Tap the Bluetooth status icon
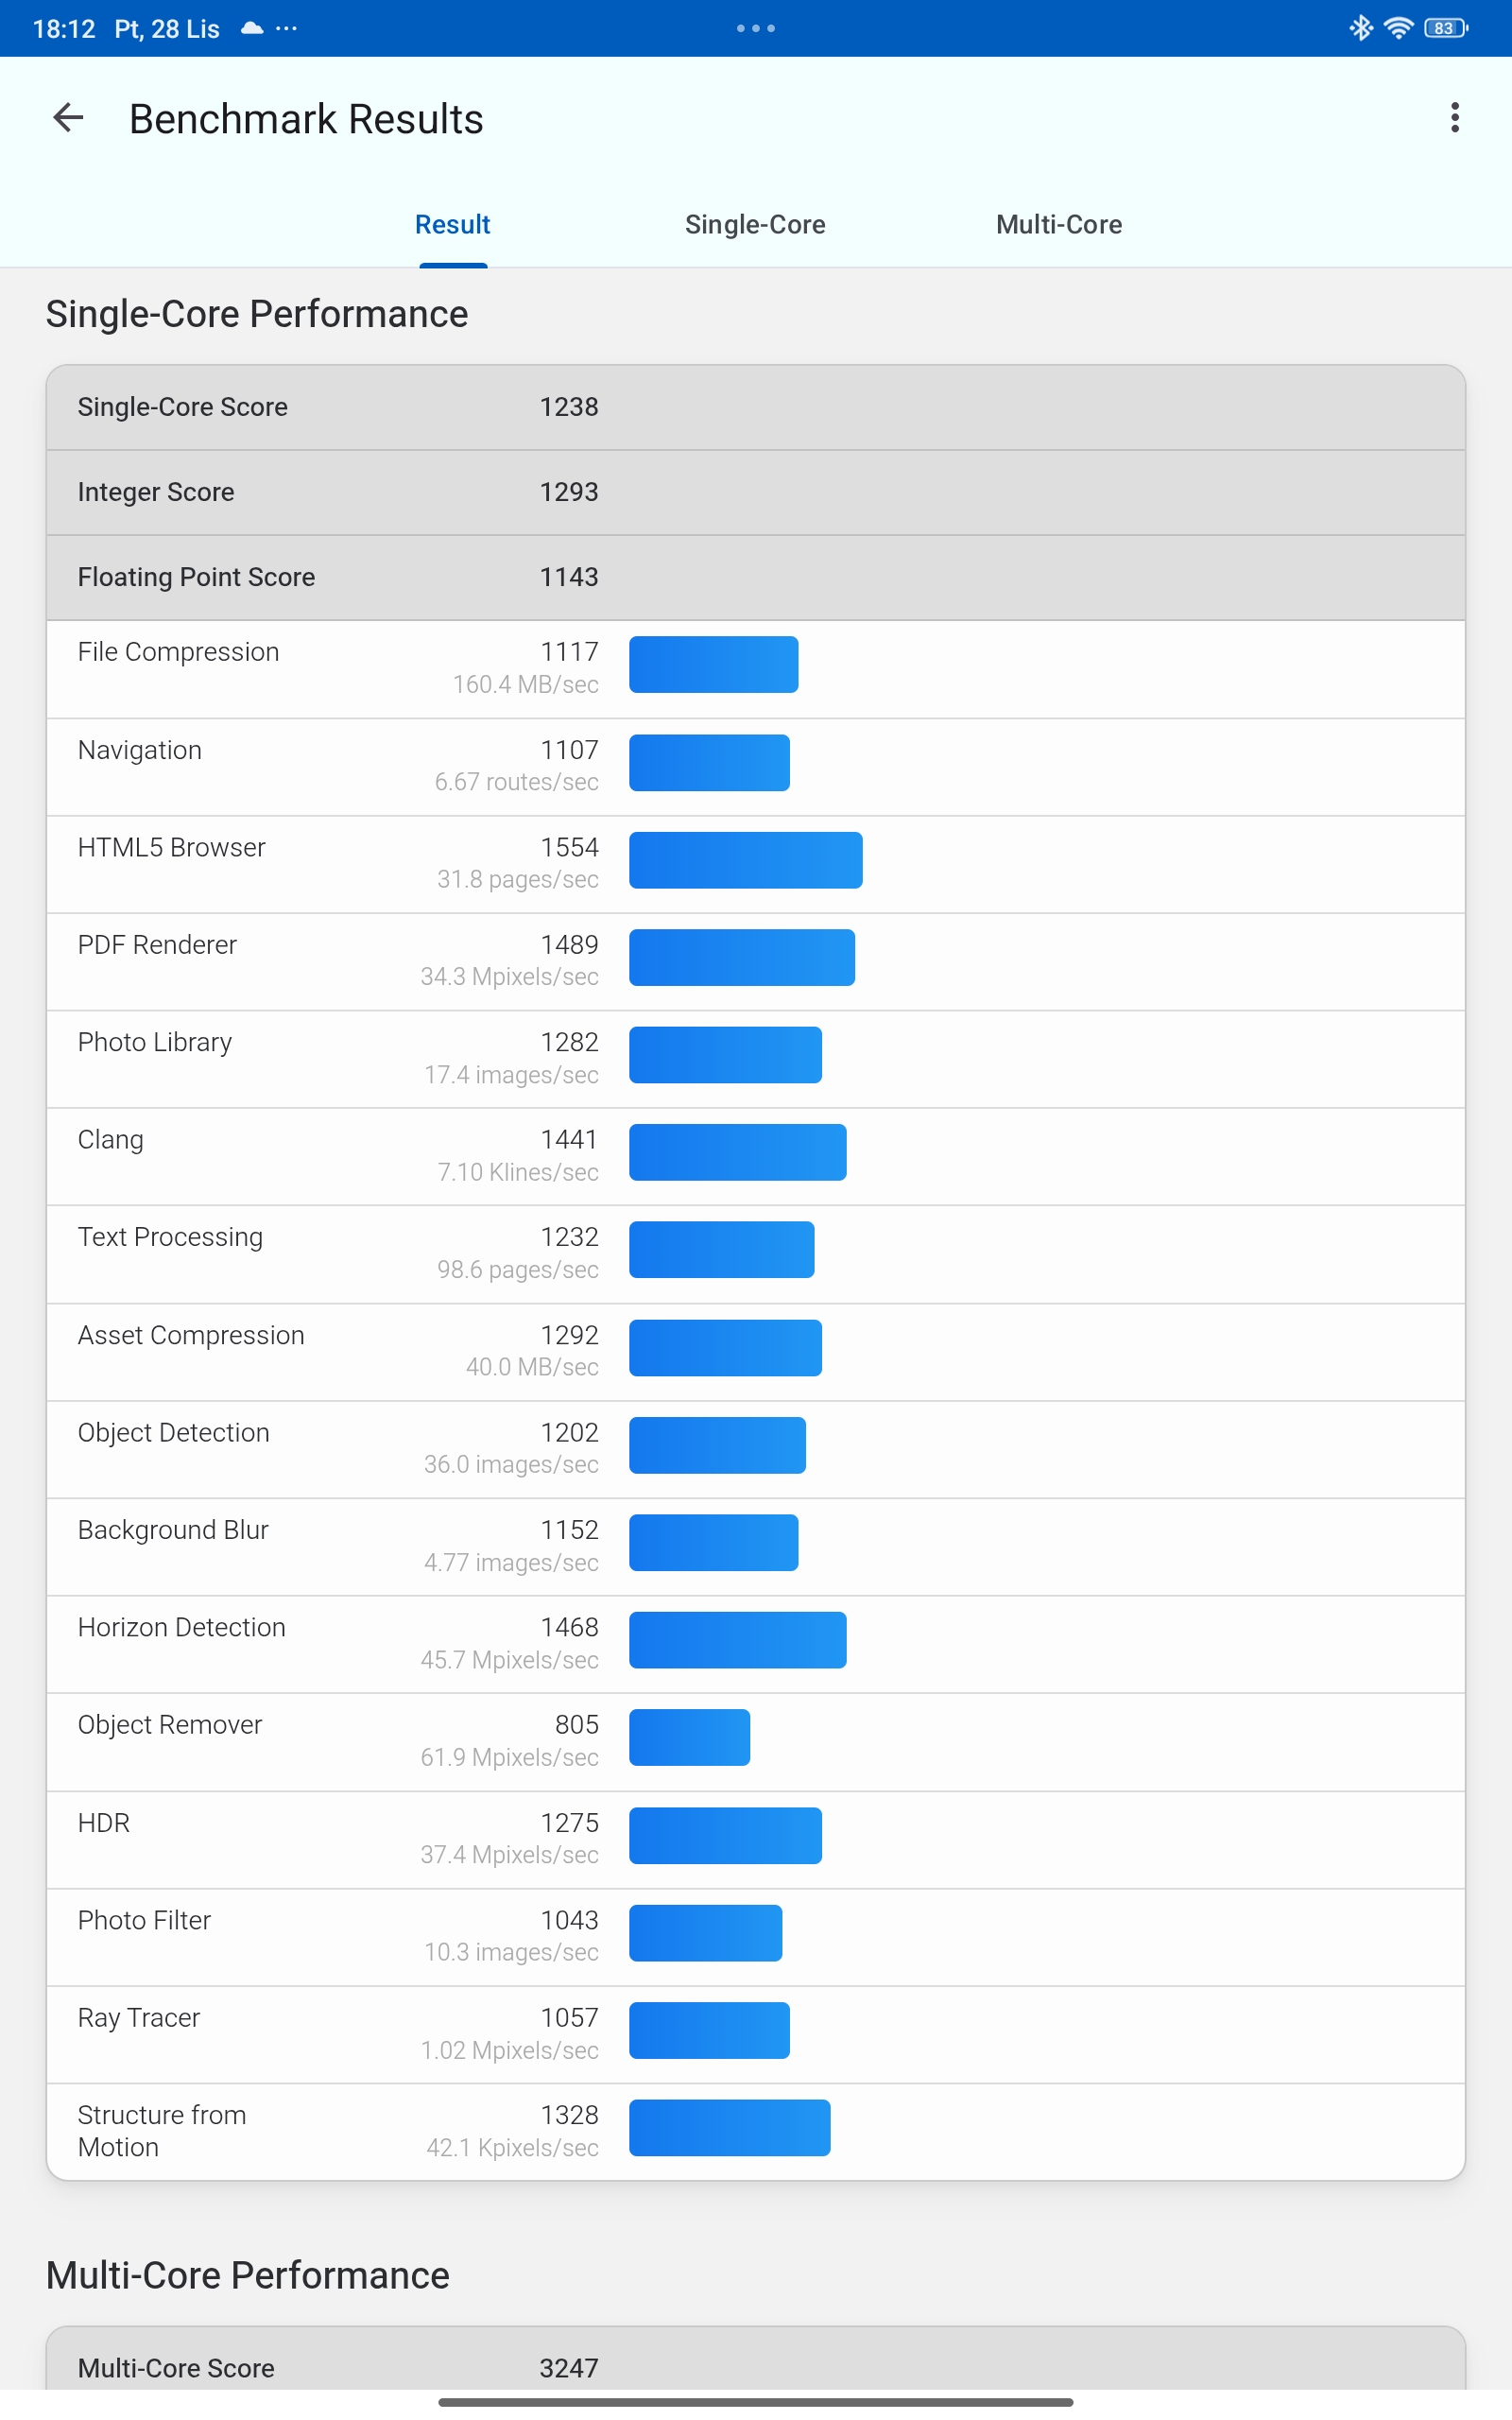 (1360, 28)
